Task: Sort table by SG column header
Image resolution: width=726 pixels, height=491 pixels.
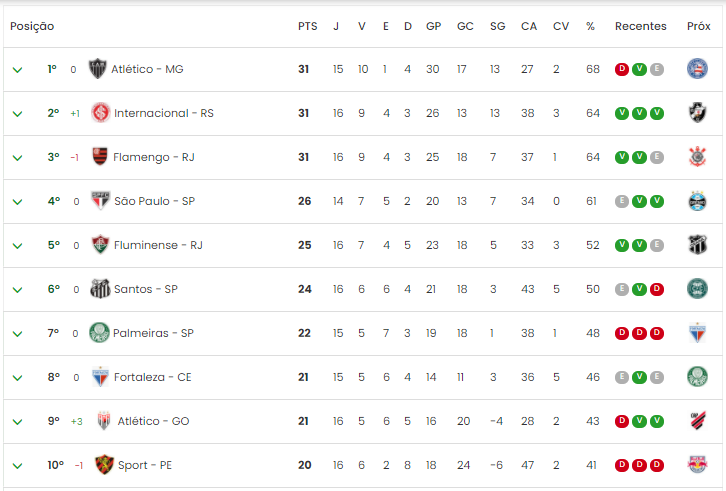Action: pos(498,26)
